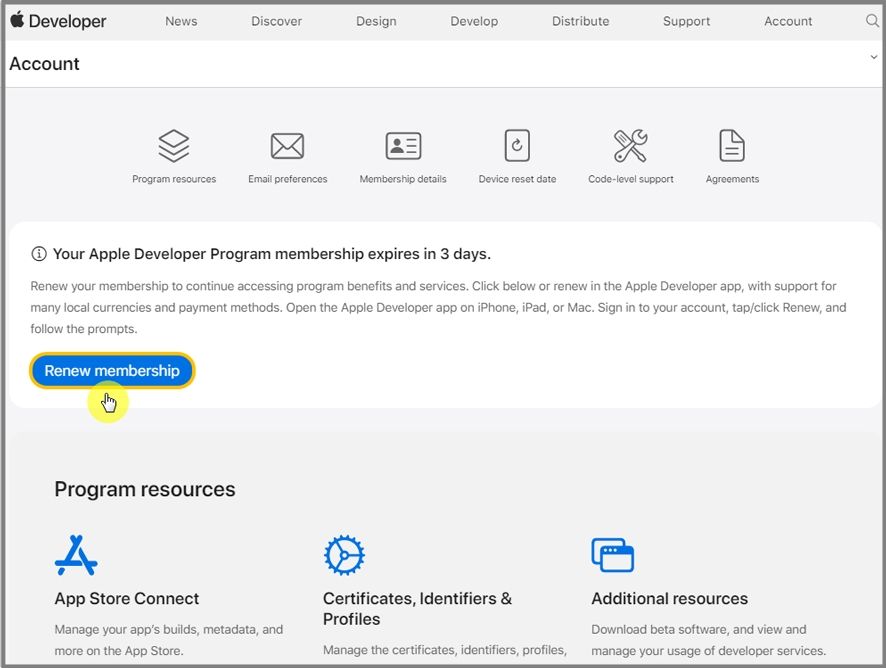Image resolution: width=886 pixels, height=668 pixels.
Task: Click the Apple Developer logo
Action: (58, 21)
